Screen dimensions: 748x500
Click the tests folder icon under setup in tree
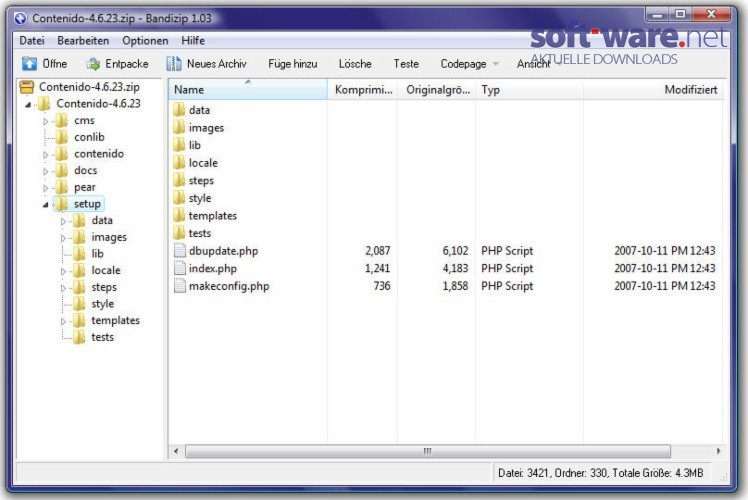pyautogui.click(x=79, y=337)
